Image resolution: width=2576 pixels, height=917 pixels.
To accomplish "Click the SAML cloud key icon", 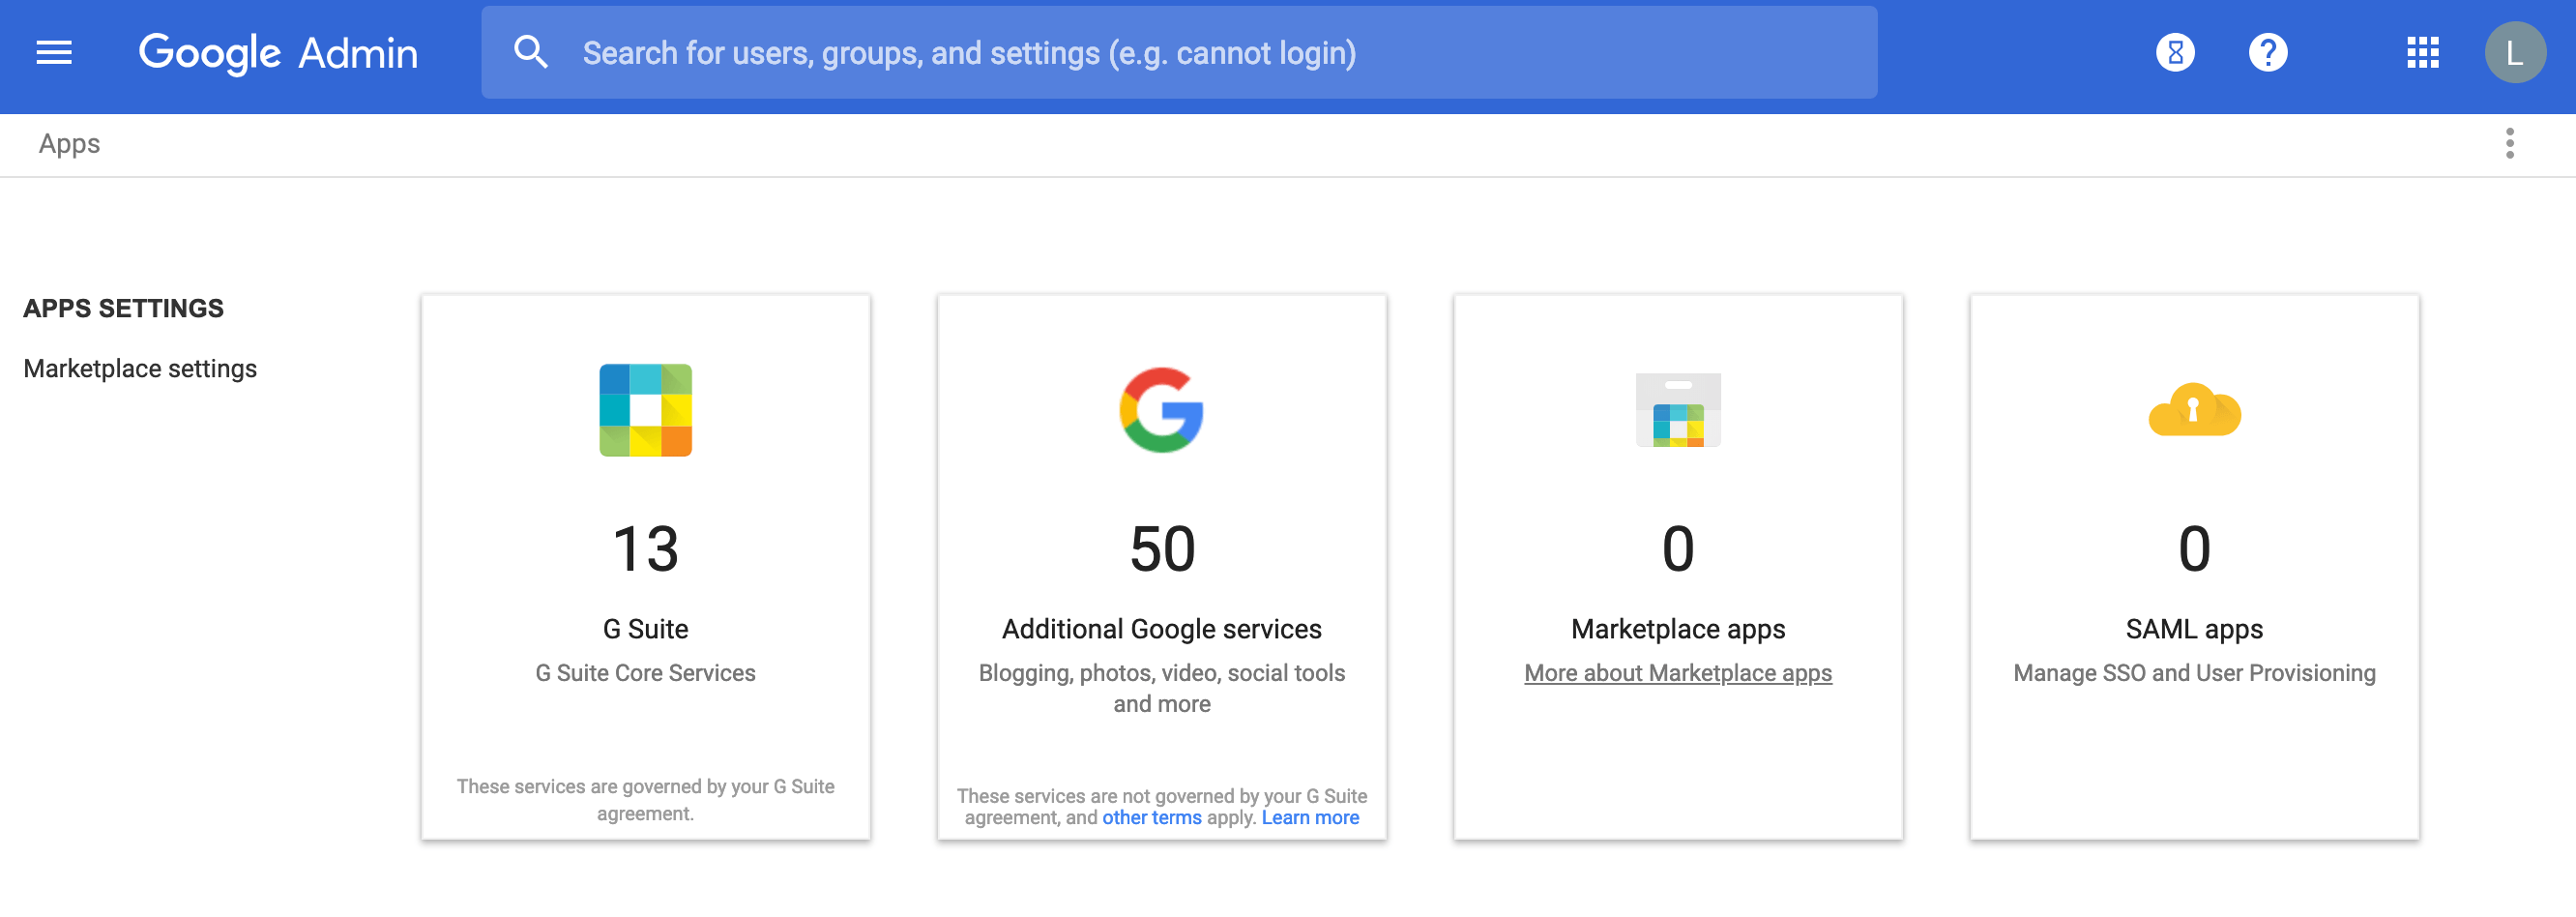I will click(x=2193, y=410).
